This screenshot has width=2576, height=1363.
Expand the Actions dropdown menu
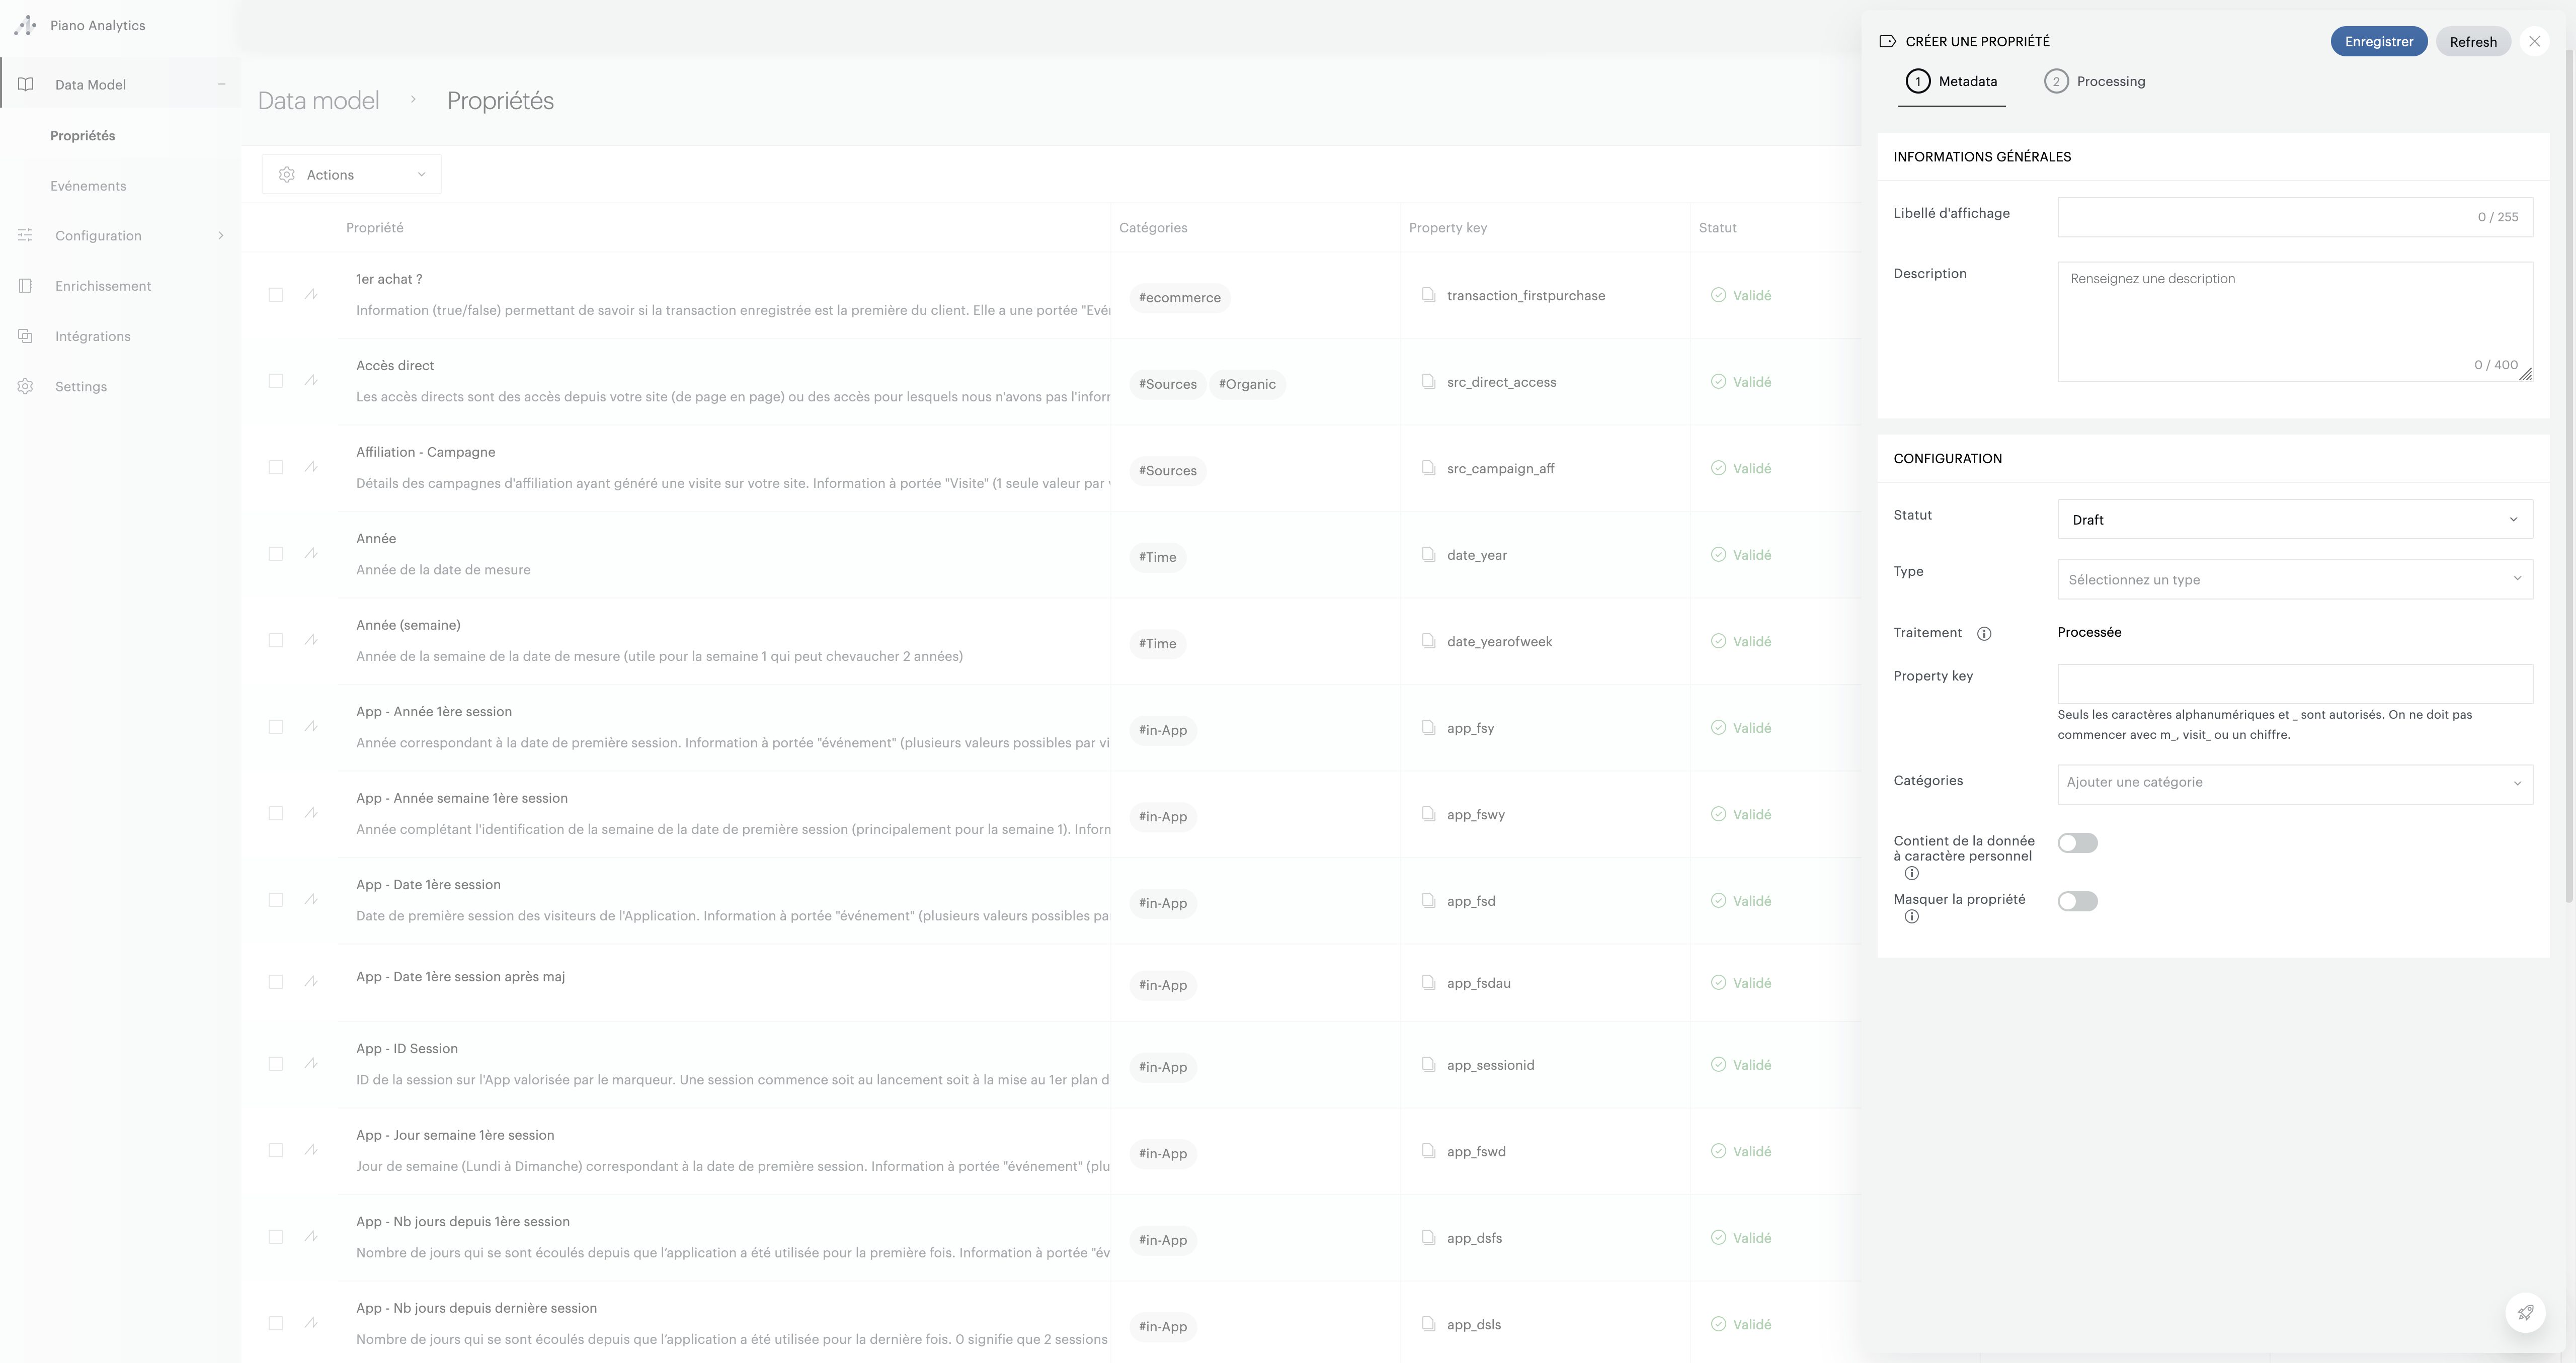click(x=351, y=175)
